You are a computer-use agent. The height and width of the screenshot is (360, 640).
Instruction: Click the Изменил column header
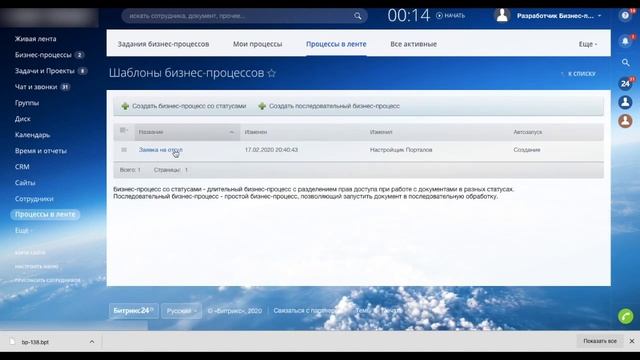(x=381, y=132)
